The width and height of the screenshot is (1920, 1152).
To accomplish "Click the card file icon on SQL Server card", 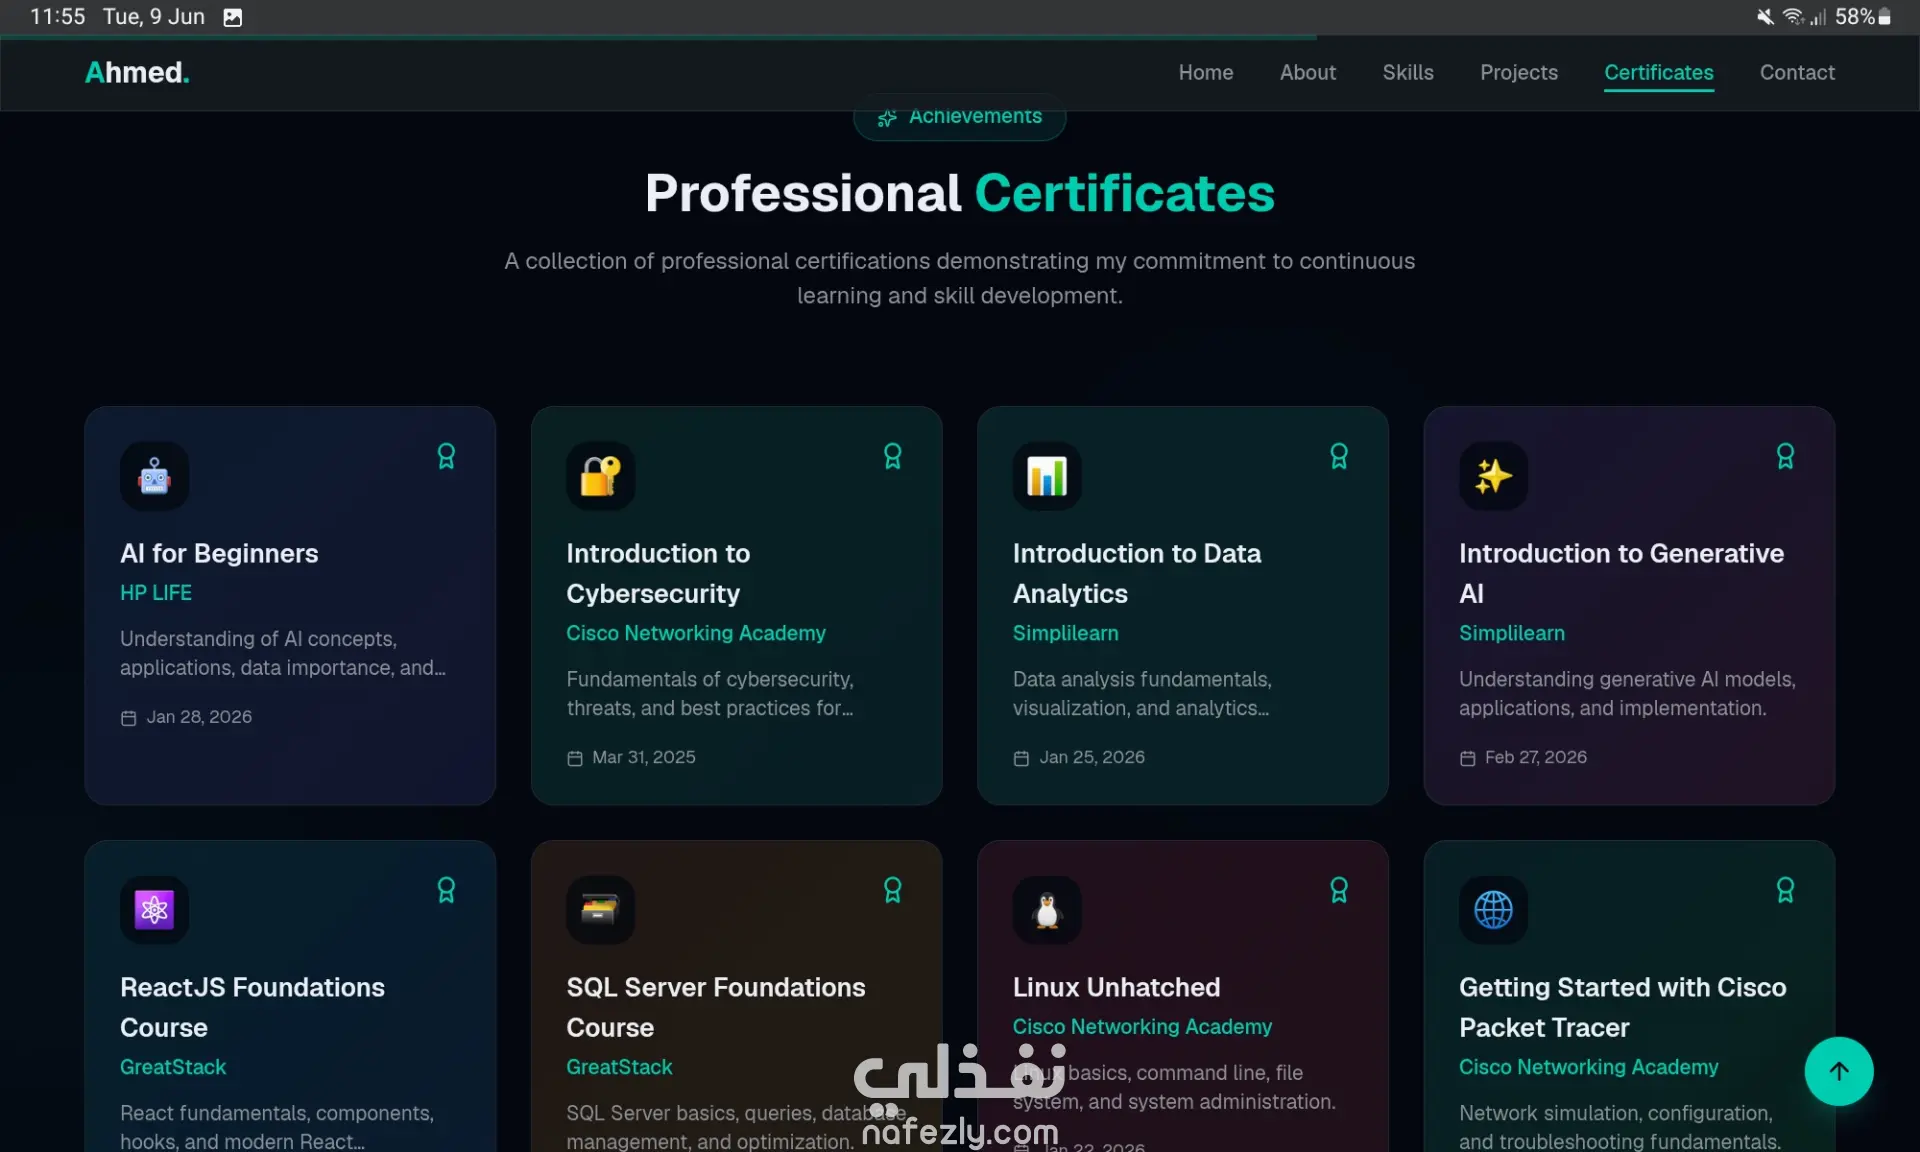I will tap(600, 910).
